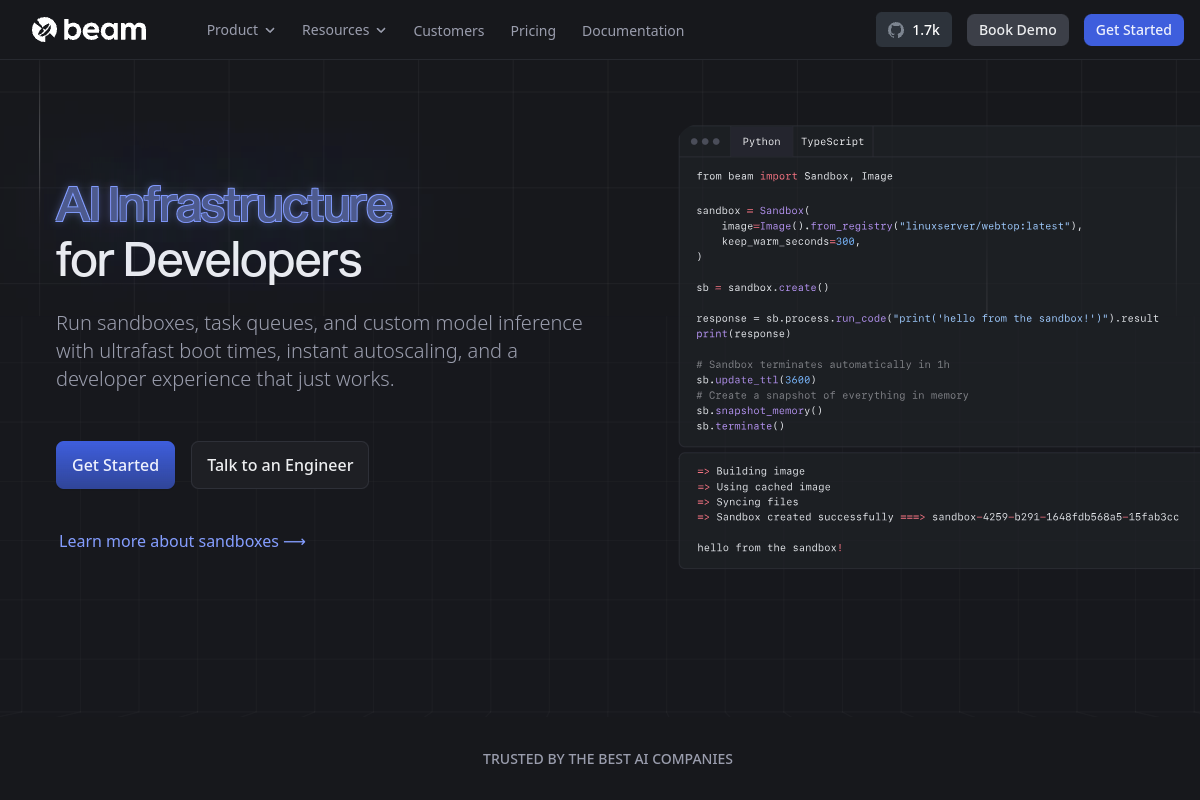Click '=> Building image' output line
Screen dimensions: 1200x800
click(751, 471)
